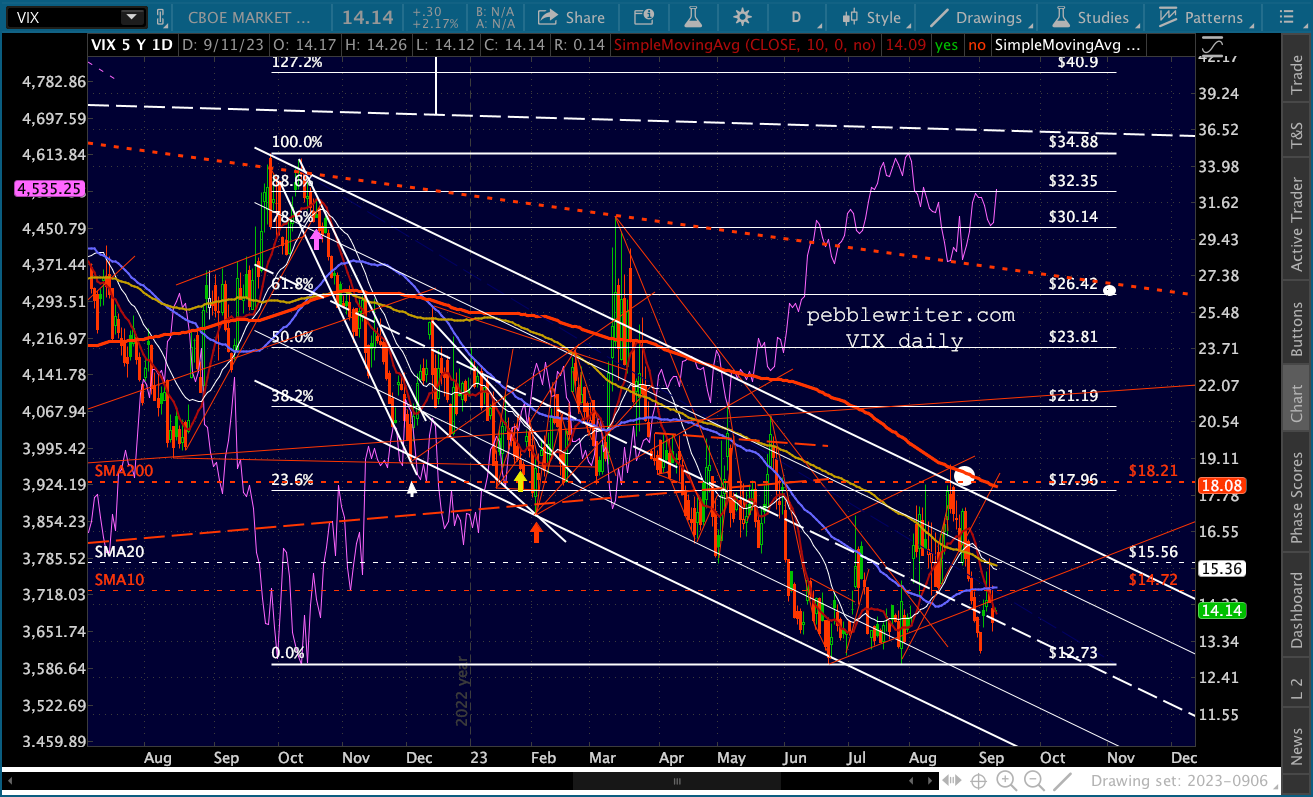Click the Share button
The height and width of the screenshot is (797, 1313).
(x=571, y=17)
